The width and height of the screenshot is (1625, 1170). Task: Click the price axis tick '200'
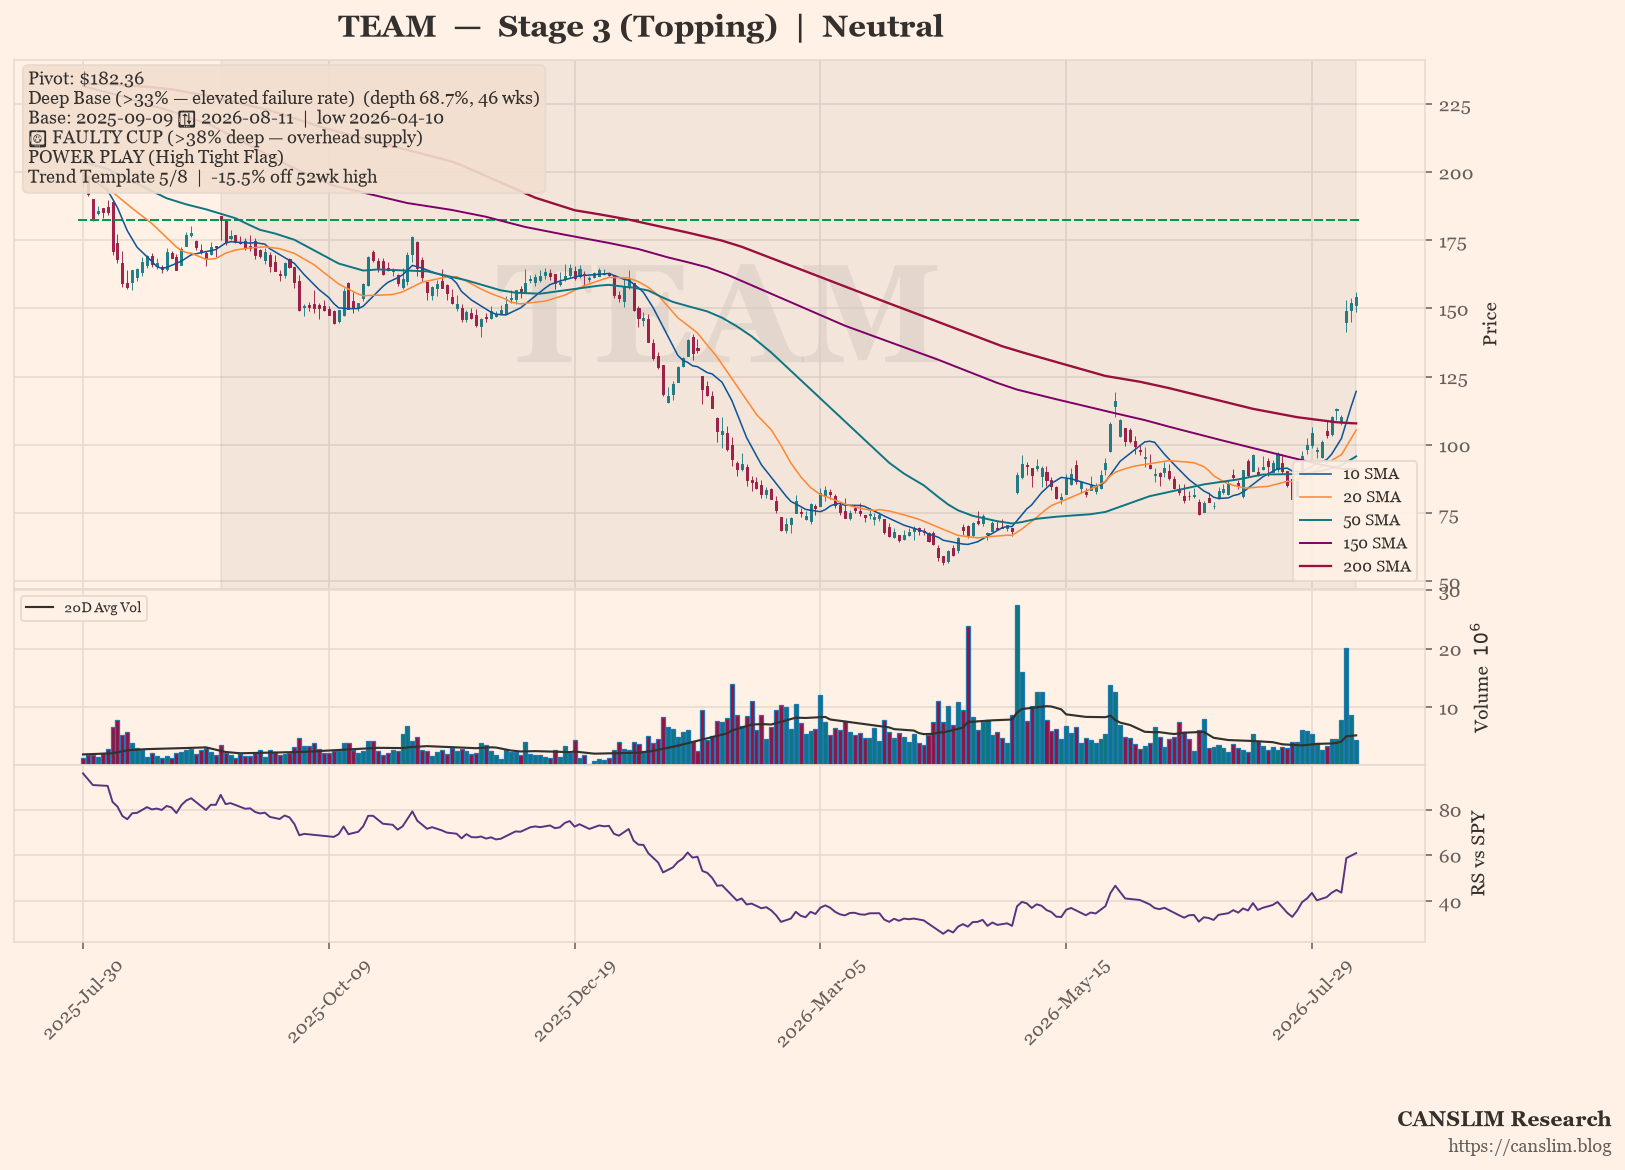point(1454,174)
